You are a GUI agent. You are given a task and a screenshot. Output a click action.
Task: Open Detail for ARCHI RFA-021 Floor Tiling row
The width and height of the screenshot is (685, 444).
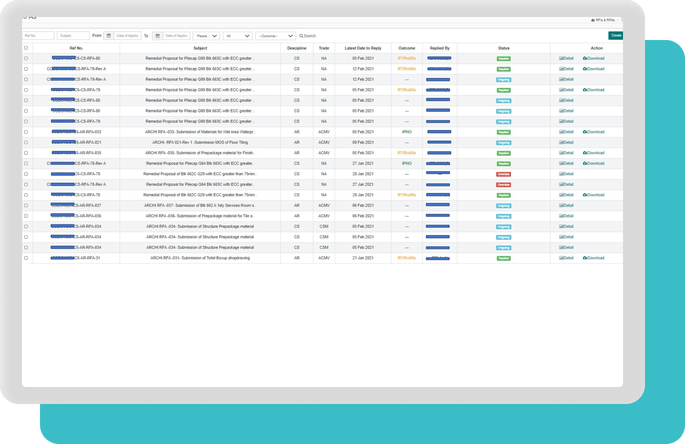click(x=566, y=142)
